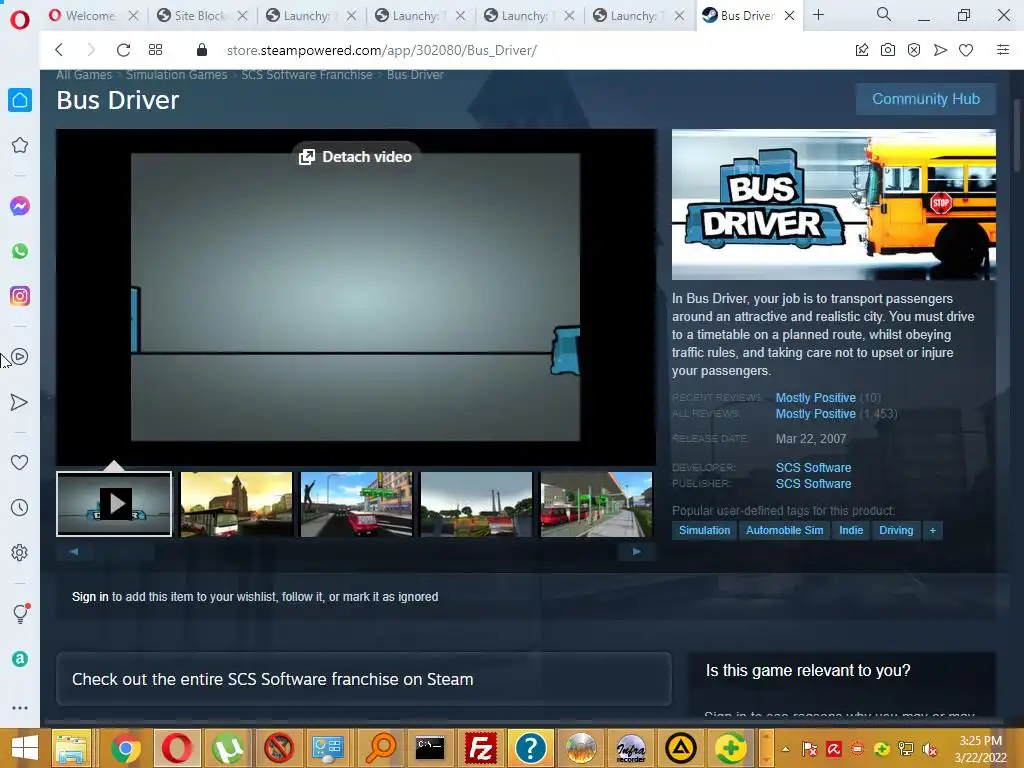Viewport: 1024px width, 768px height.
Task: Open FileZilla from the taskbar
Action: [480, 748]
